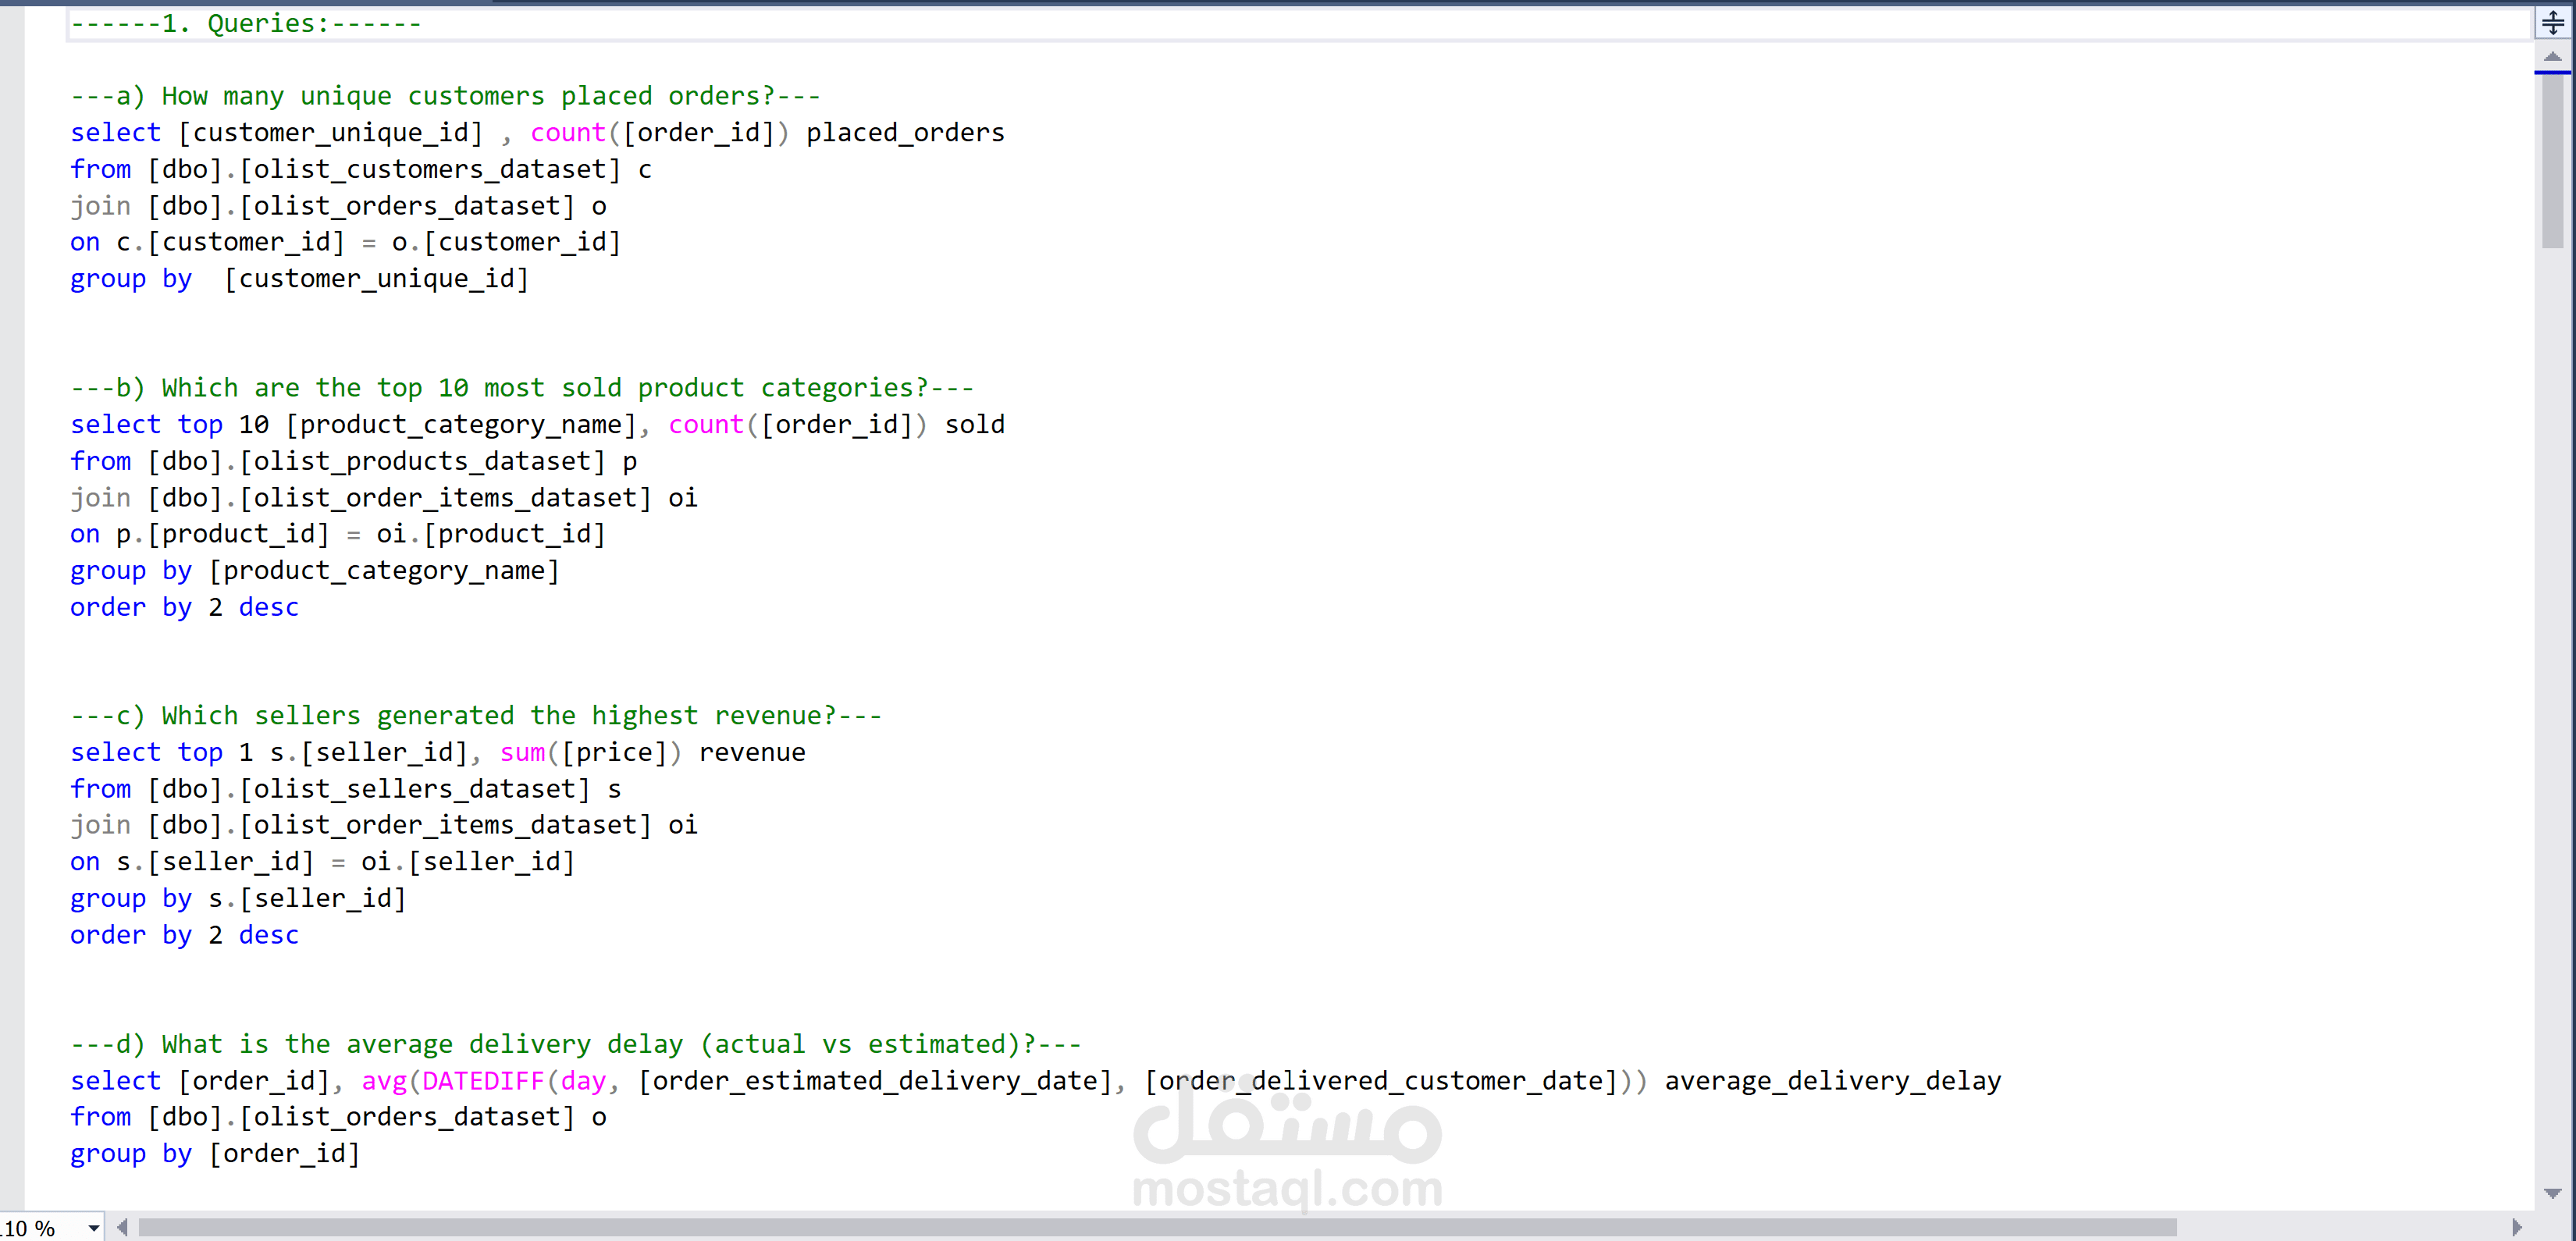The height and width of the screenshot is (1241, 2576).
Task: Click 'order by 2 desc' under query b
Action: click(x=184, y=607)
